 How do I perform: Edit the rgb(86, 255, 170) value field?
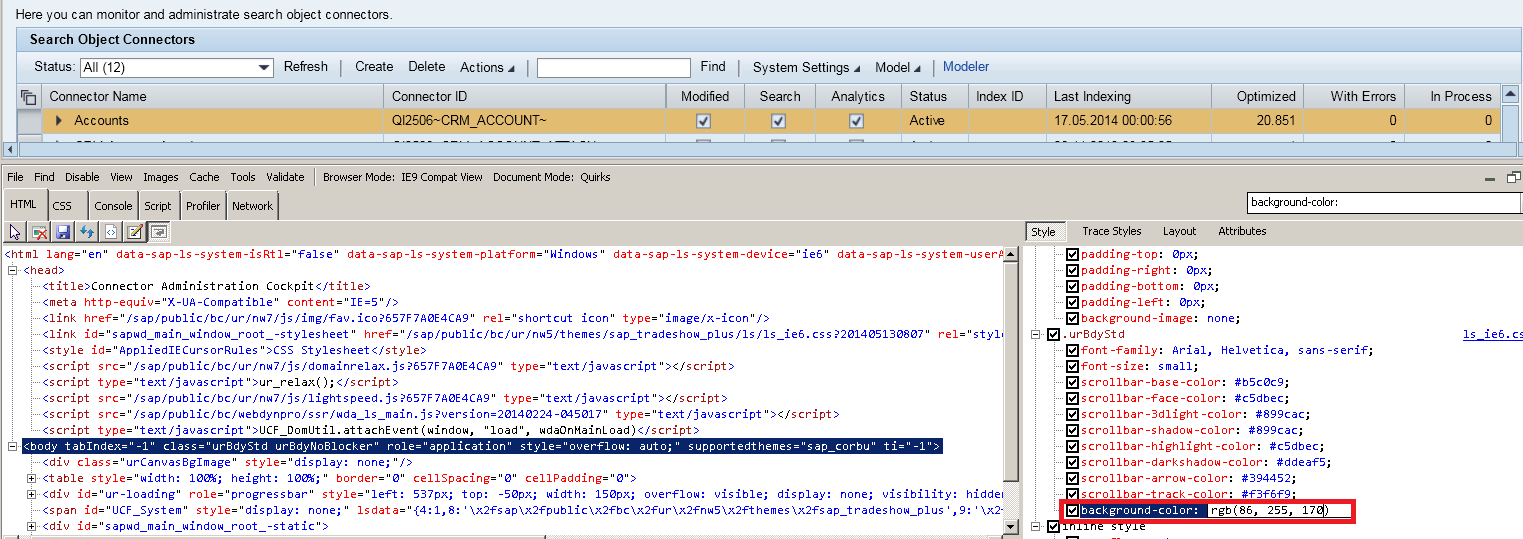tap(1279, 511)
